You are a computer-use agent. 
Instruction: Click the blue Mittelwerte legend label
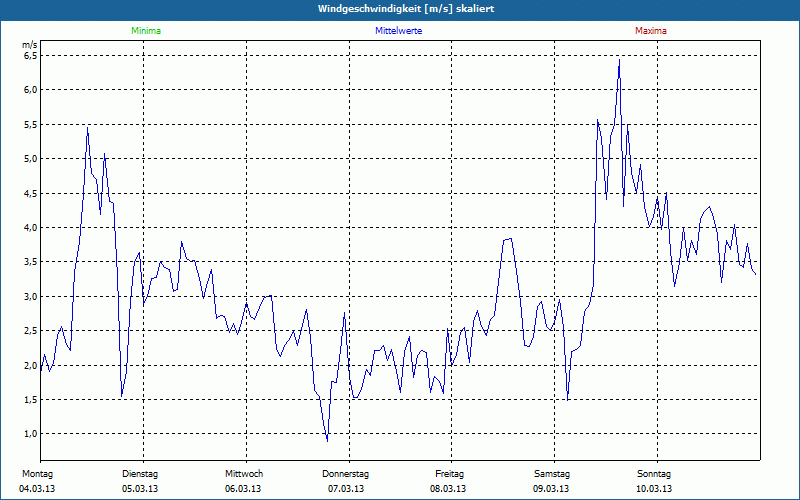398,31
